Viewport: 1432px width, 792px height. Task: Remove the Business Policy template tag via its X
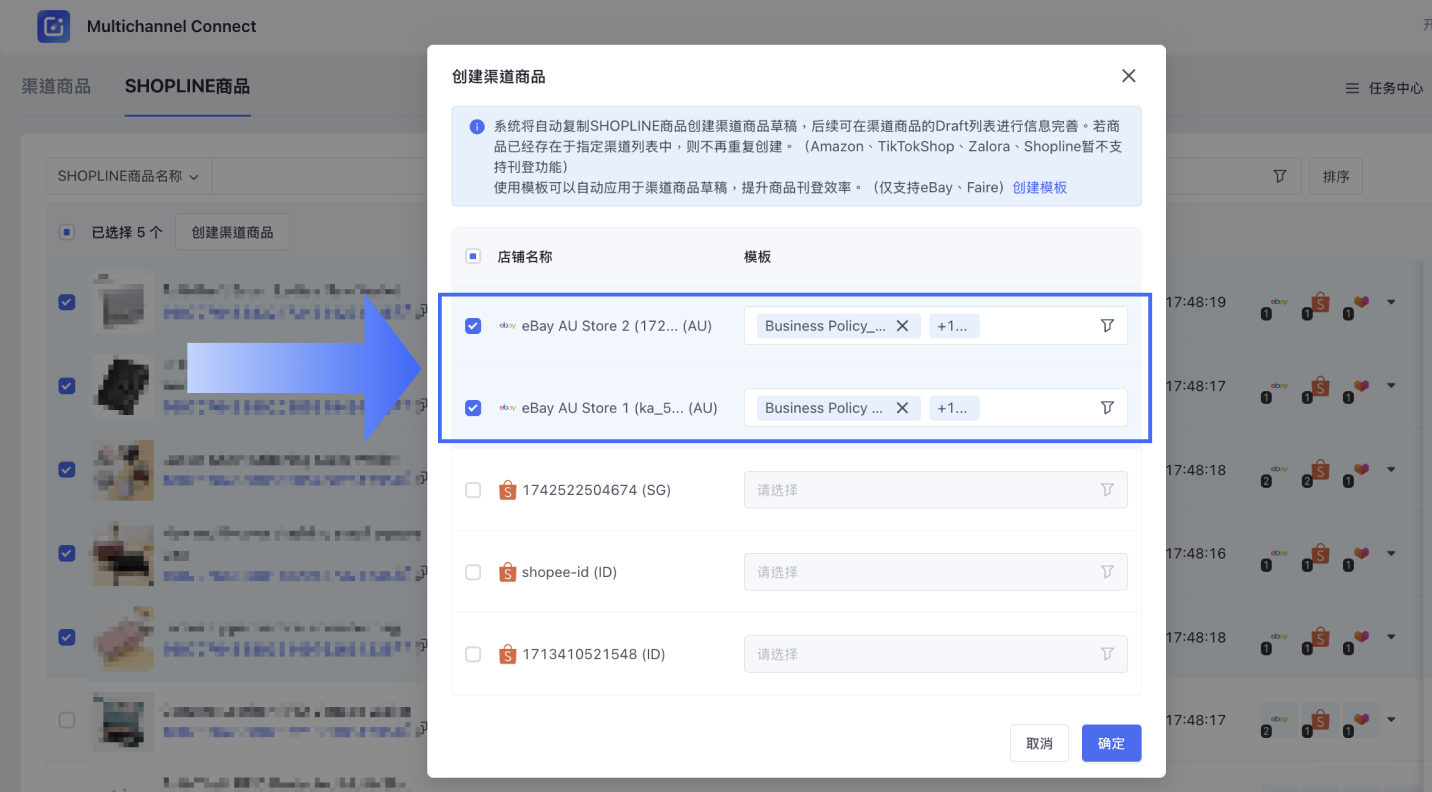(902, 325)
